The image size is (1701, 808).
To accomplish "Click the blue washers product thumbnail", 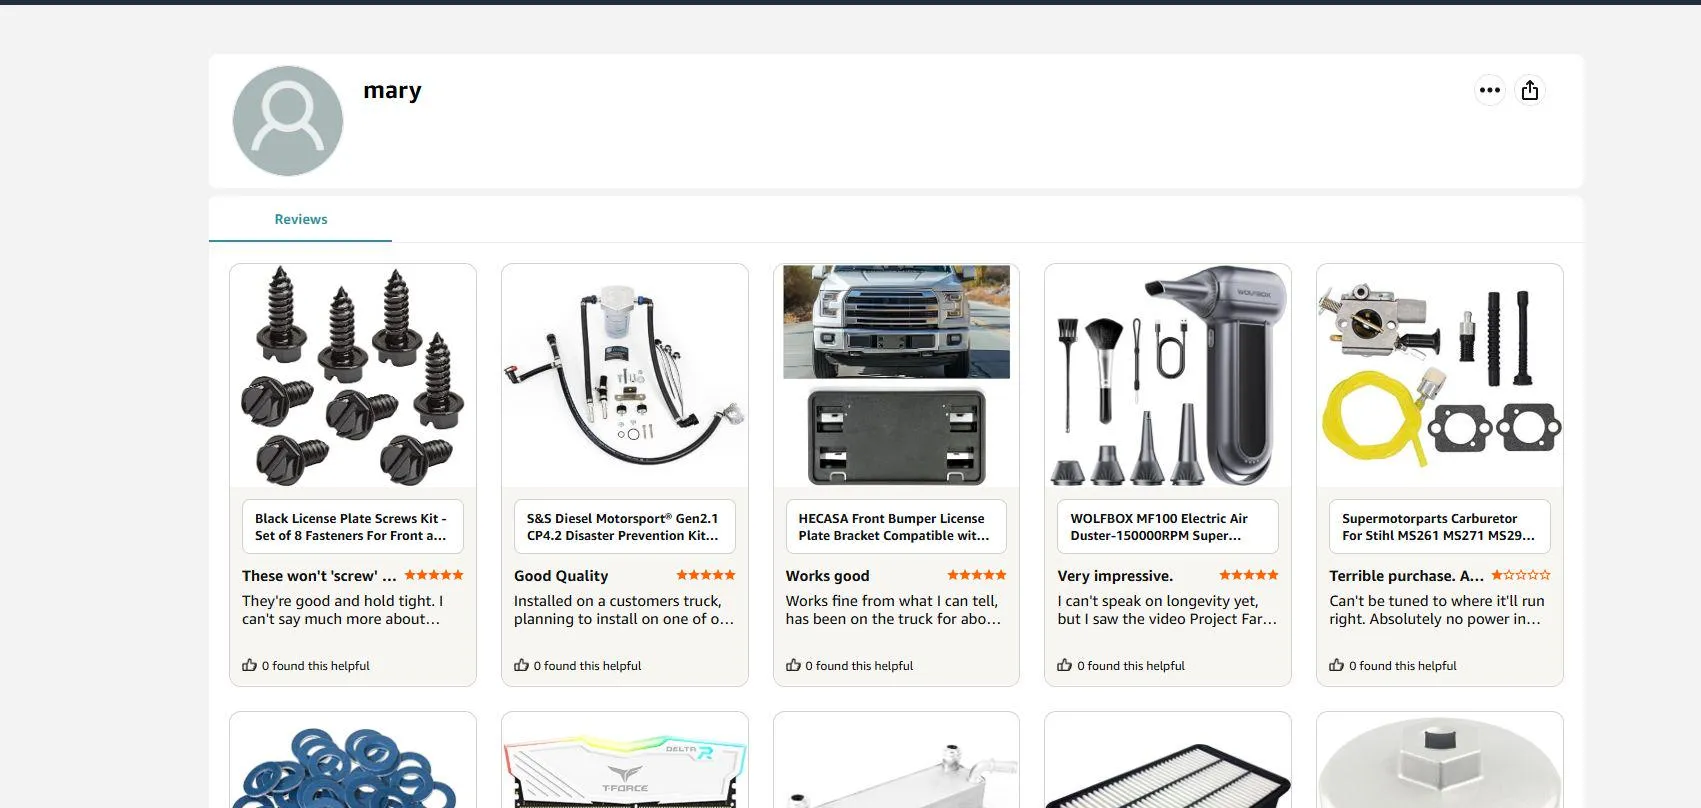I will [353, 765].
